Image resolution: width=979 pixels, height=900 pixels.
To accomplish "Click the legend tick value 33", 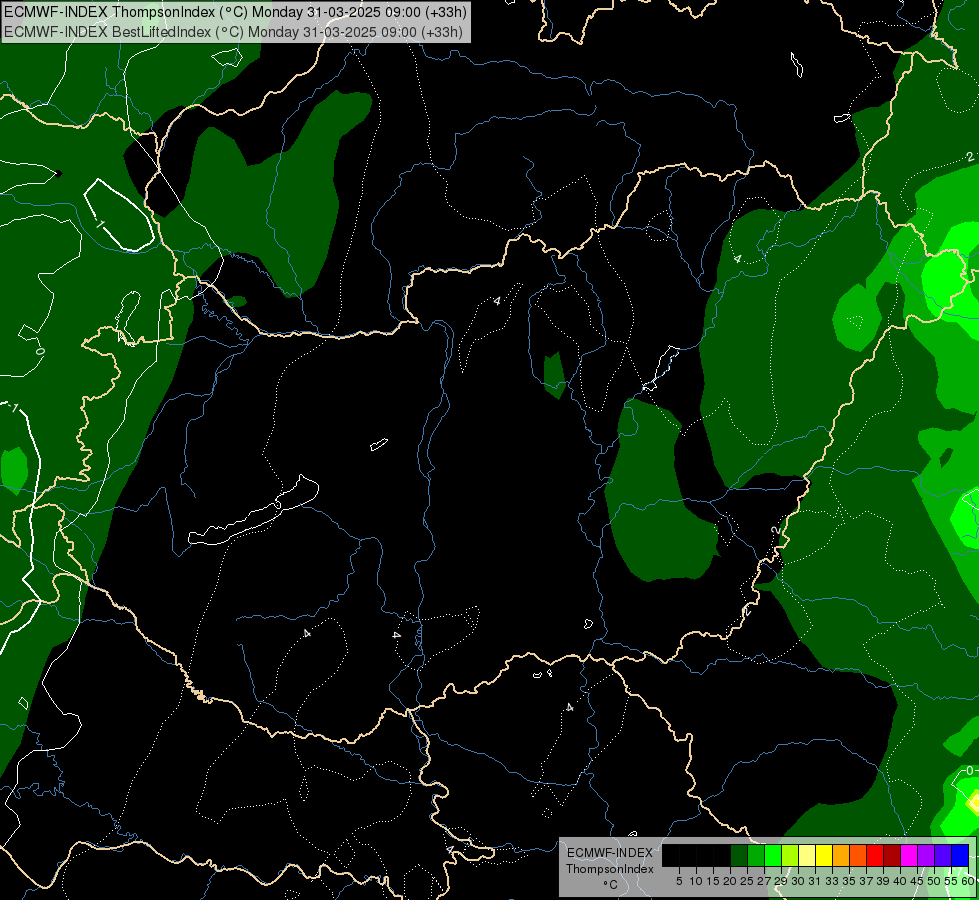I will pos(832,881).
